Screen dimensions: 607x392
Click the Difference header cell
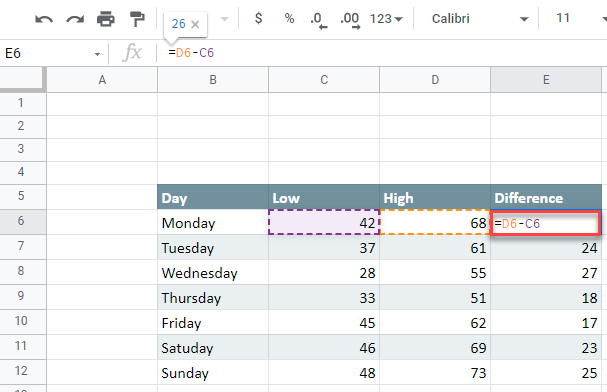pos(546,197)
